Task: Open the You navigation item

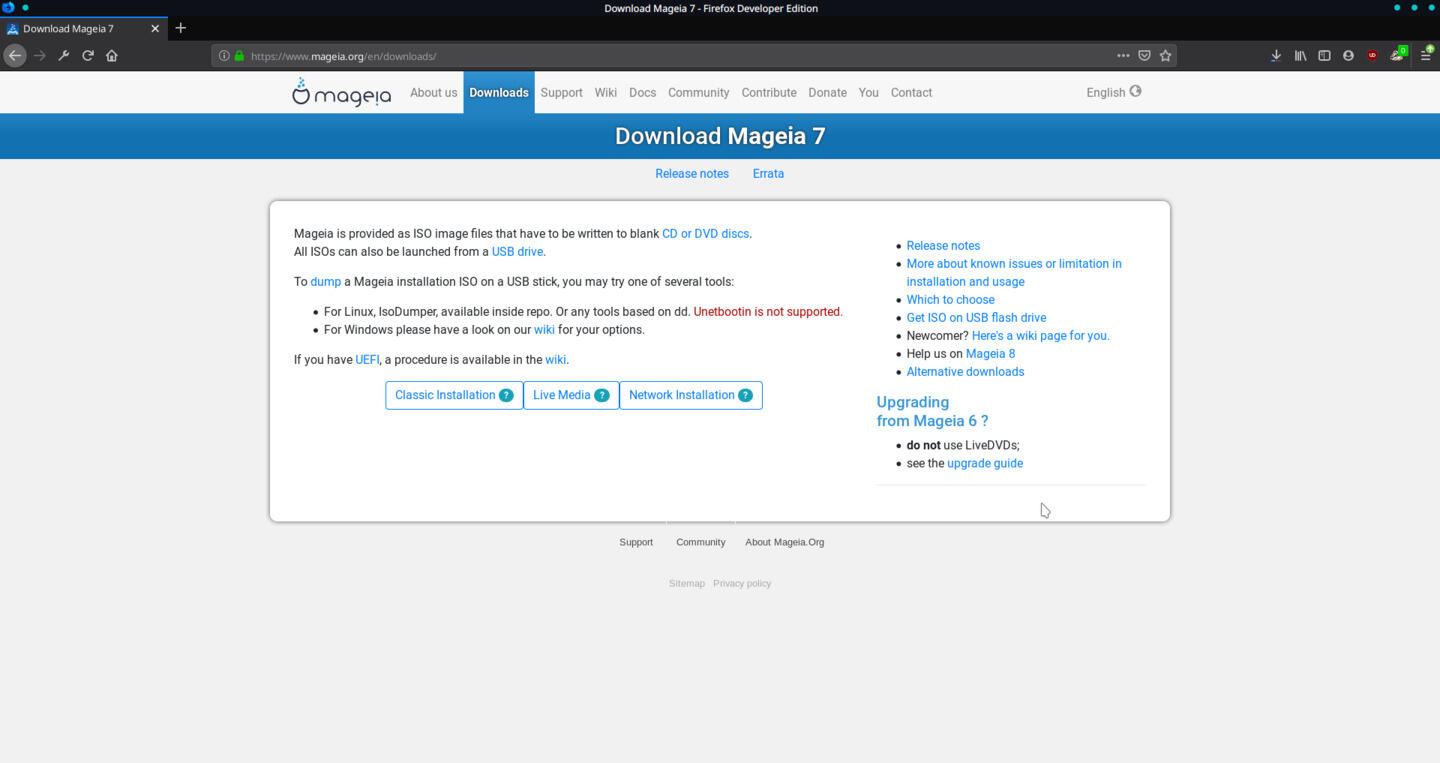Action: [x=868, y=92]
